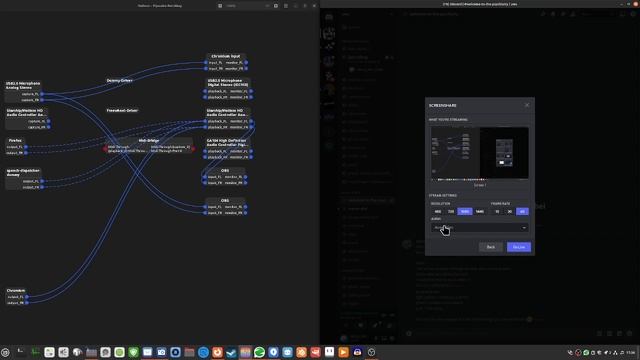Viewport: 640px width, 360px height.
Task: Select USB2.0 Microphone Analog Stereo node title
Action: tap(23, 85)
